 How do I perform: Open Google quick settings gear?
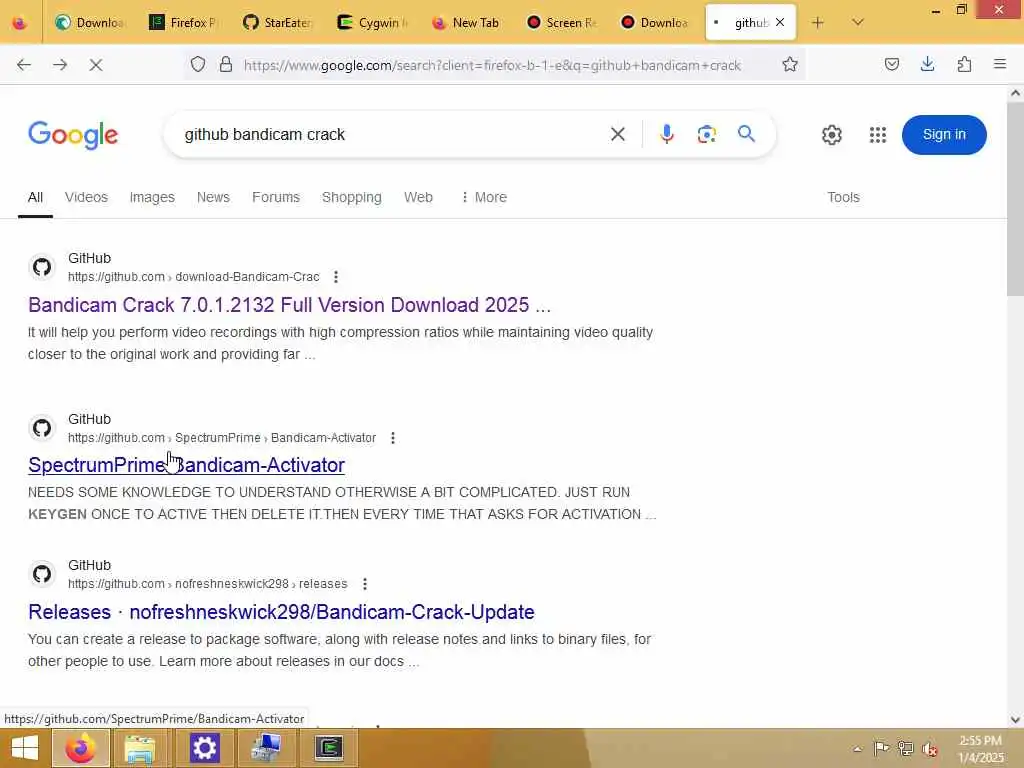point(831,135)
